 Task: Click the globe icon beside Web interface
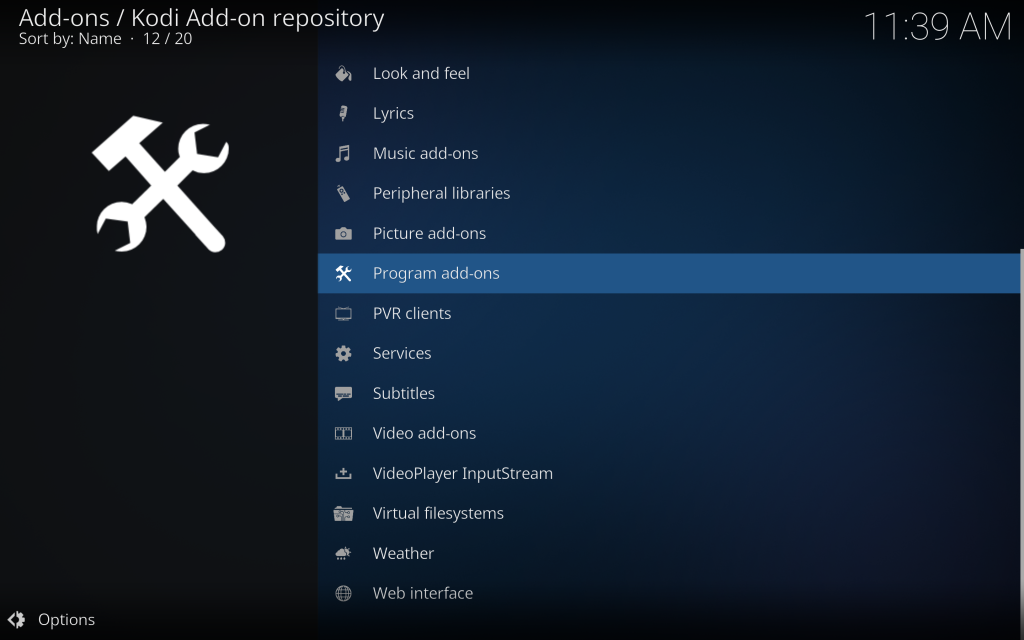(x=343, y=593)
